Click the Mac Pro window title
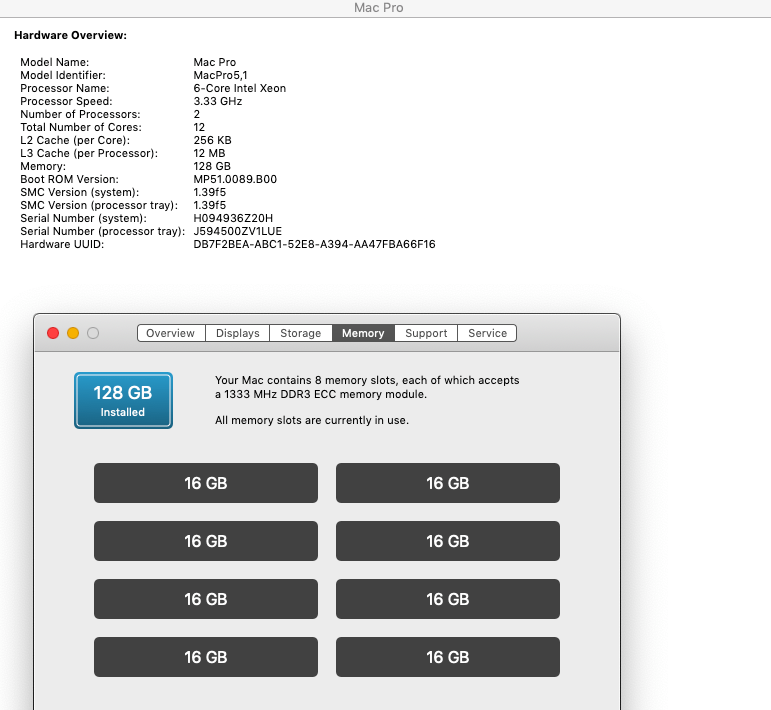The height and width of the screenshot is (710, 771). [379, 8]
